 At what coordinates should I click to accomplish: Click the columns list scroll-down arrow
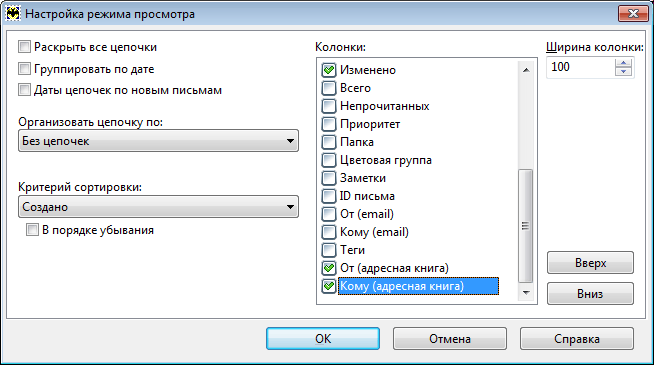coord(526,293)
